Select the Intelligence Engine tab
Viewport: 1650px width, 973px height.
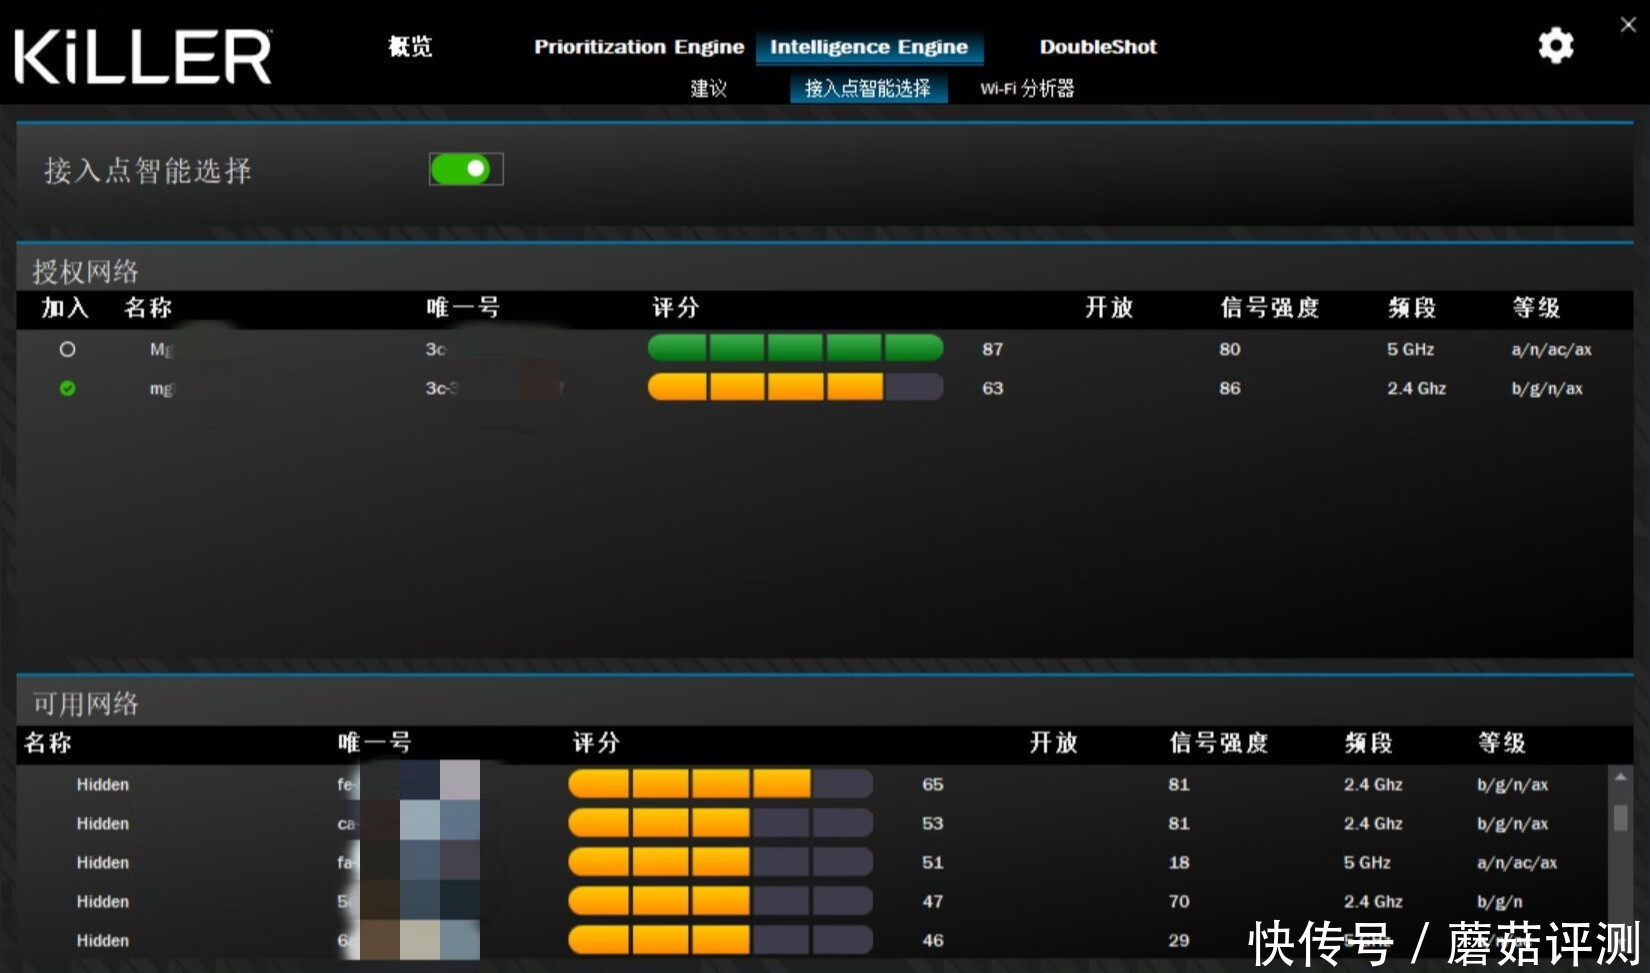click(869, 47)
